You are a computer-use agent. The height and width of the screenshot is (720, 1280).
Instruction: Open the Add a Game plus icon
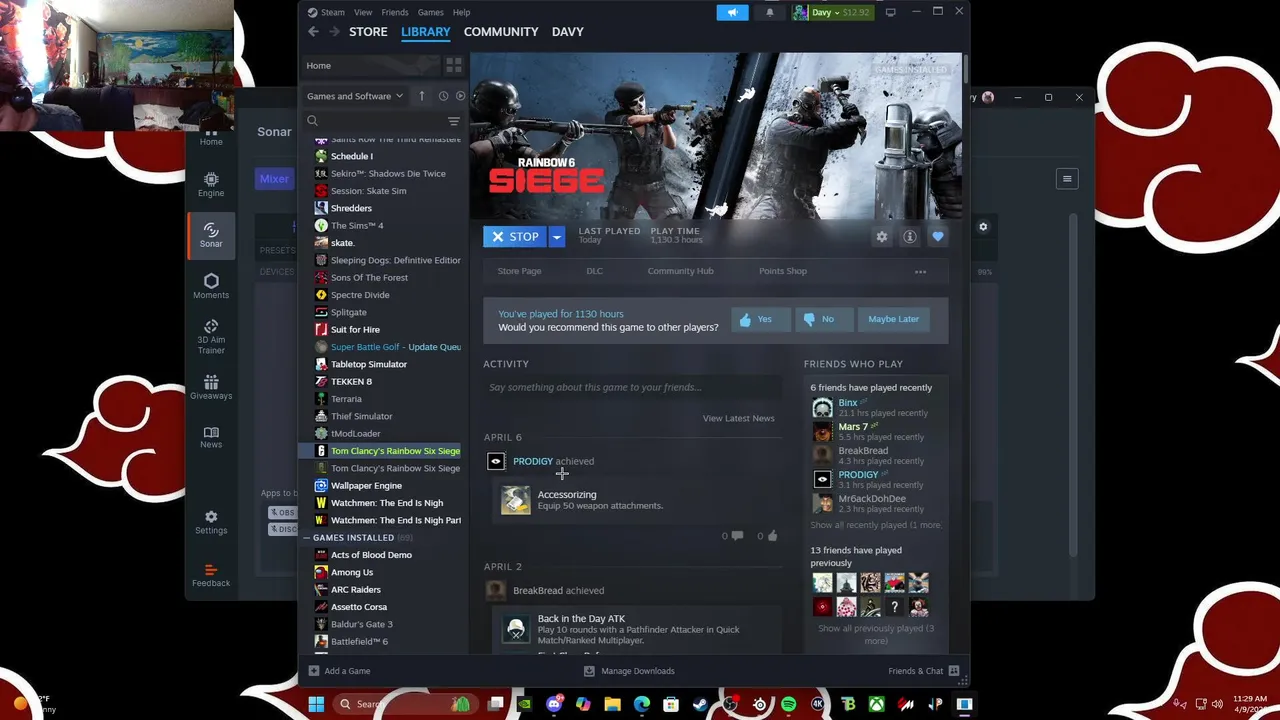(x=314, y=671)
